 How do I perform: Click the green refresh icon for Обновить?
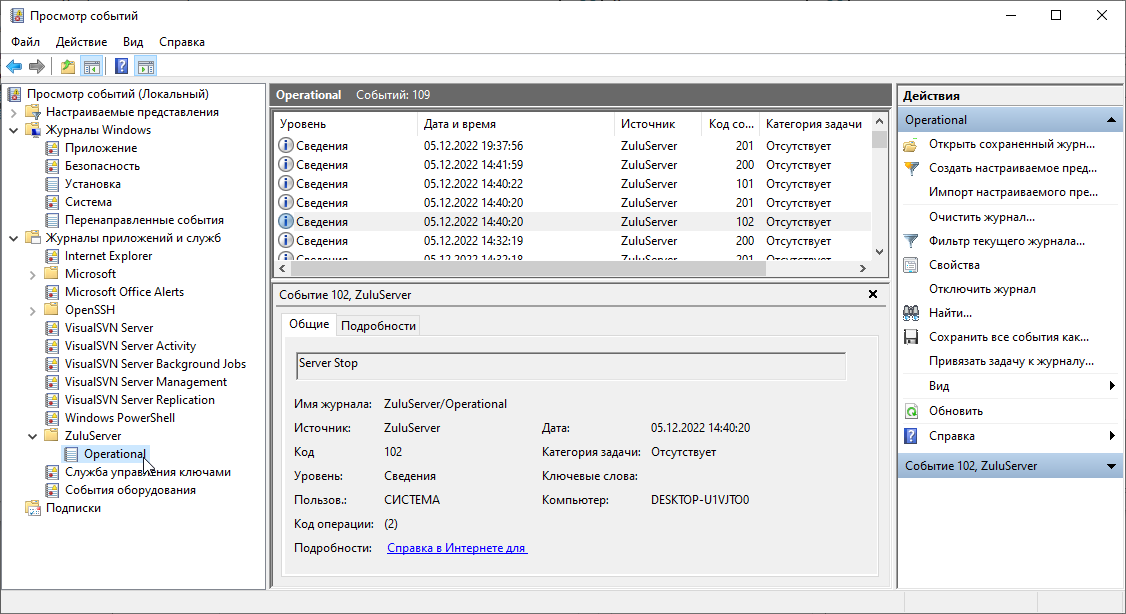click(x=911, y=411)
